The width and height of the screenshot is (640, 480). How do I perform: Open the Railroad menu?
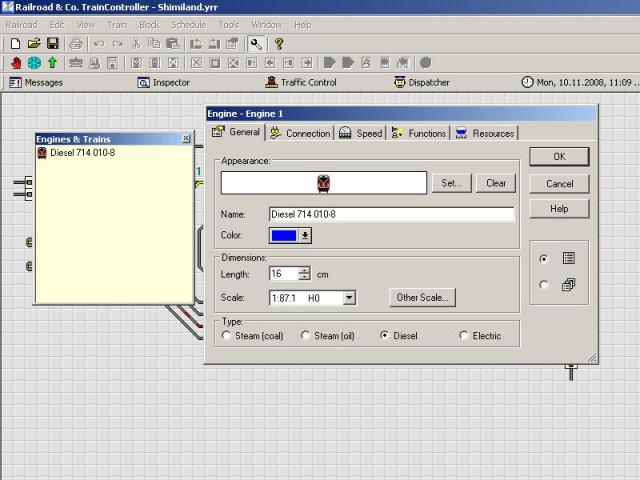click(22, 25)
